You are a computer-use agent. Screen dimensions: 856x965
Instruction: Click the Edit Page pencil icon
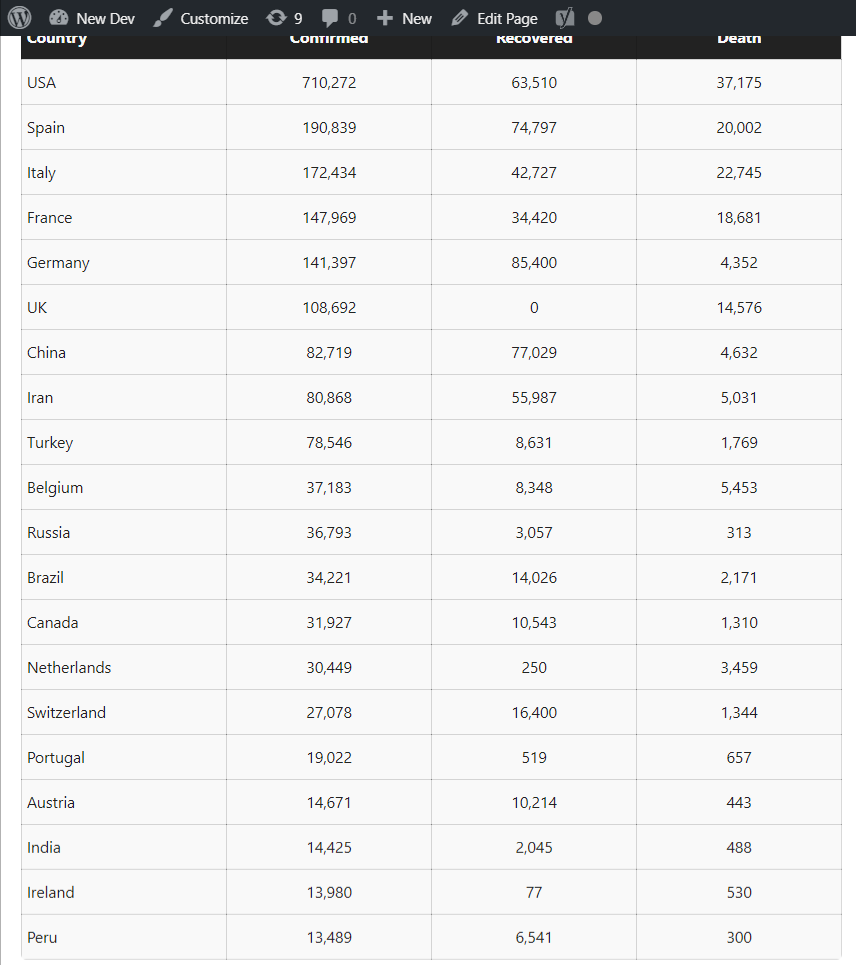(459, 18)
